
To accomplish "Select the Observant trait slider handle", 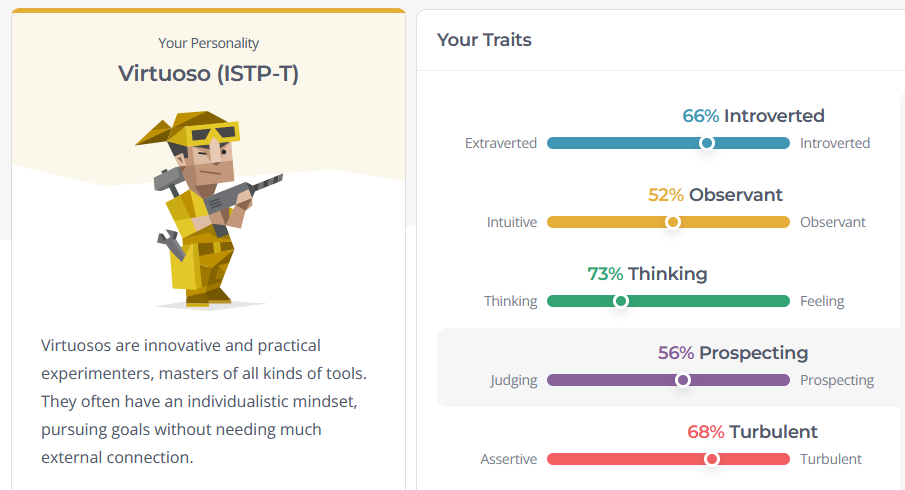I will [672, 222].
